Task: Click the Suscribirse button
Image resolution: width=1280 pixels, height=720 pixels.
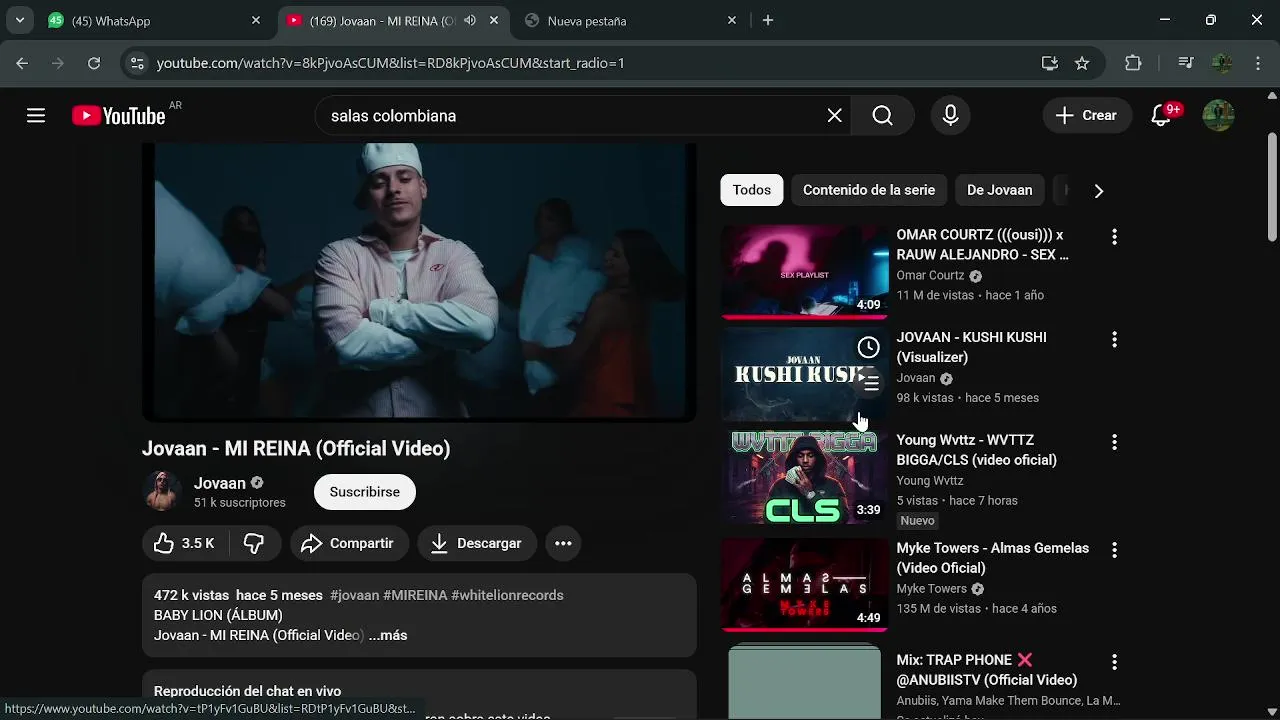Action: [x=365, y=492]
